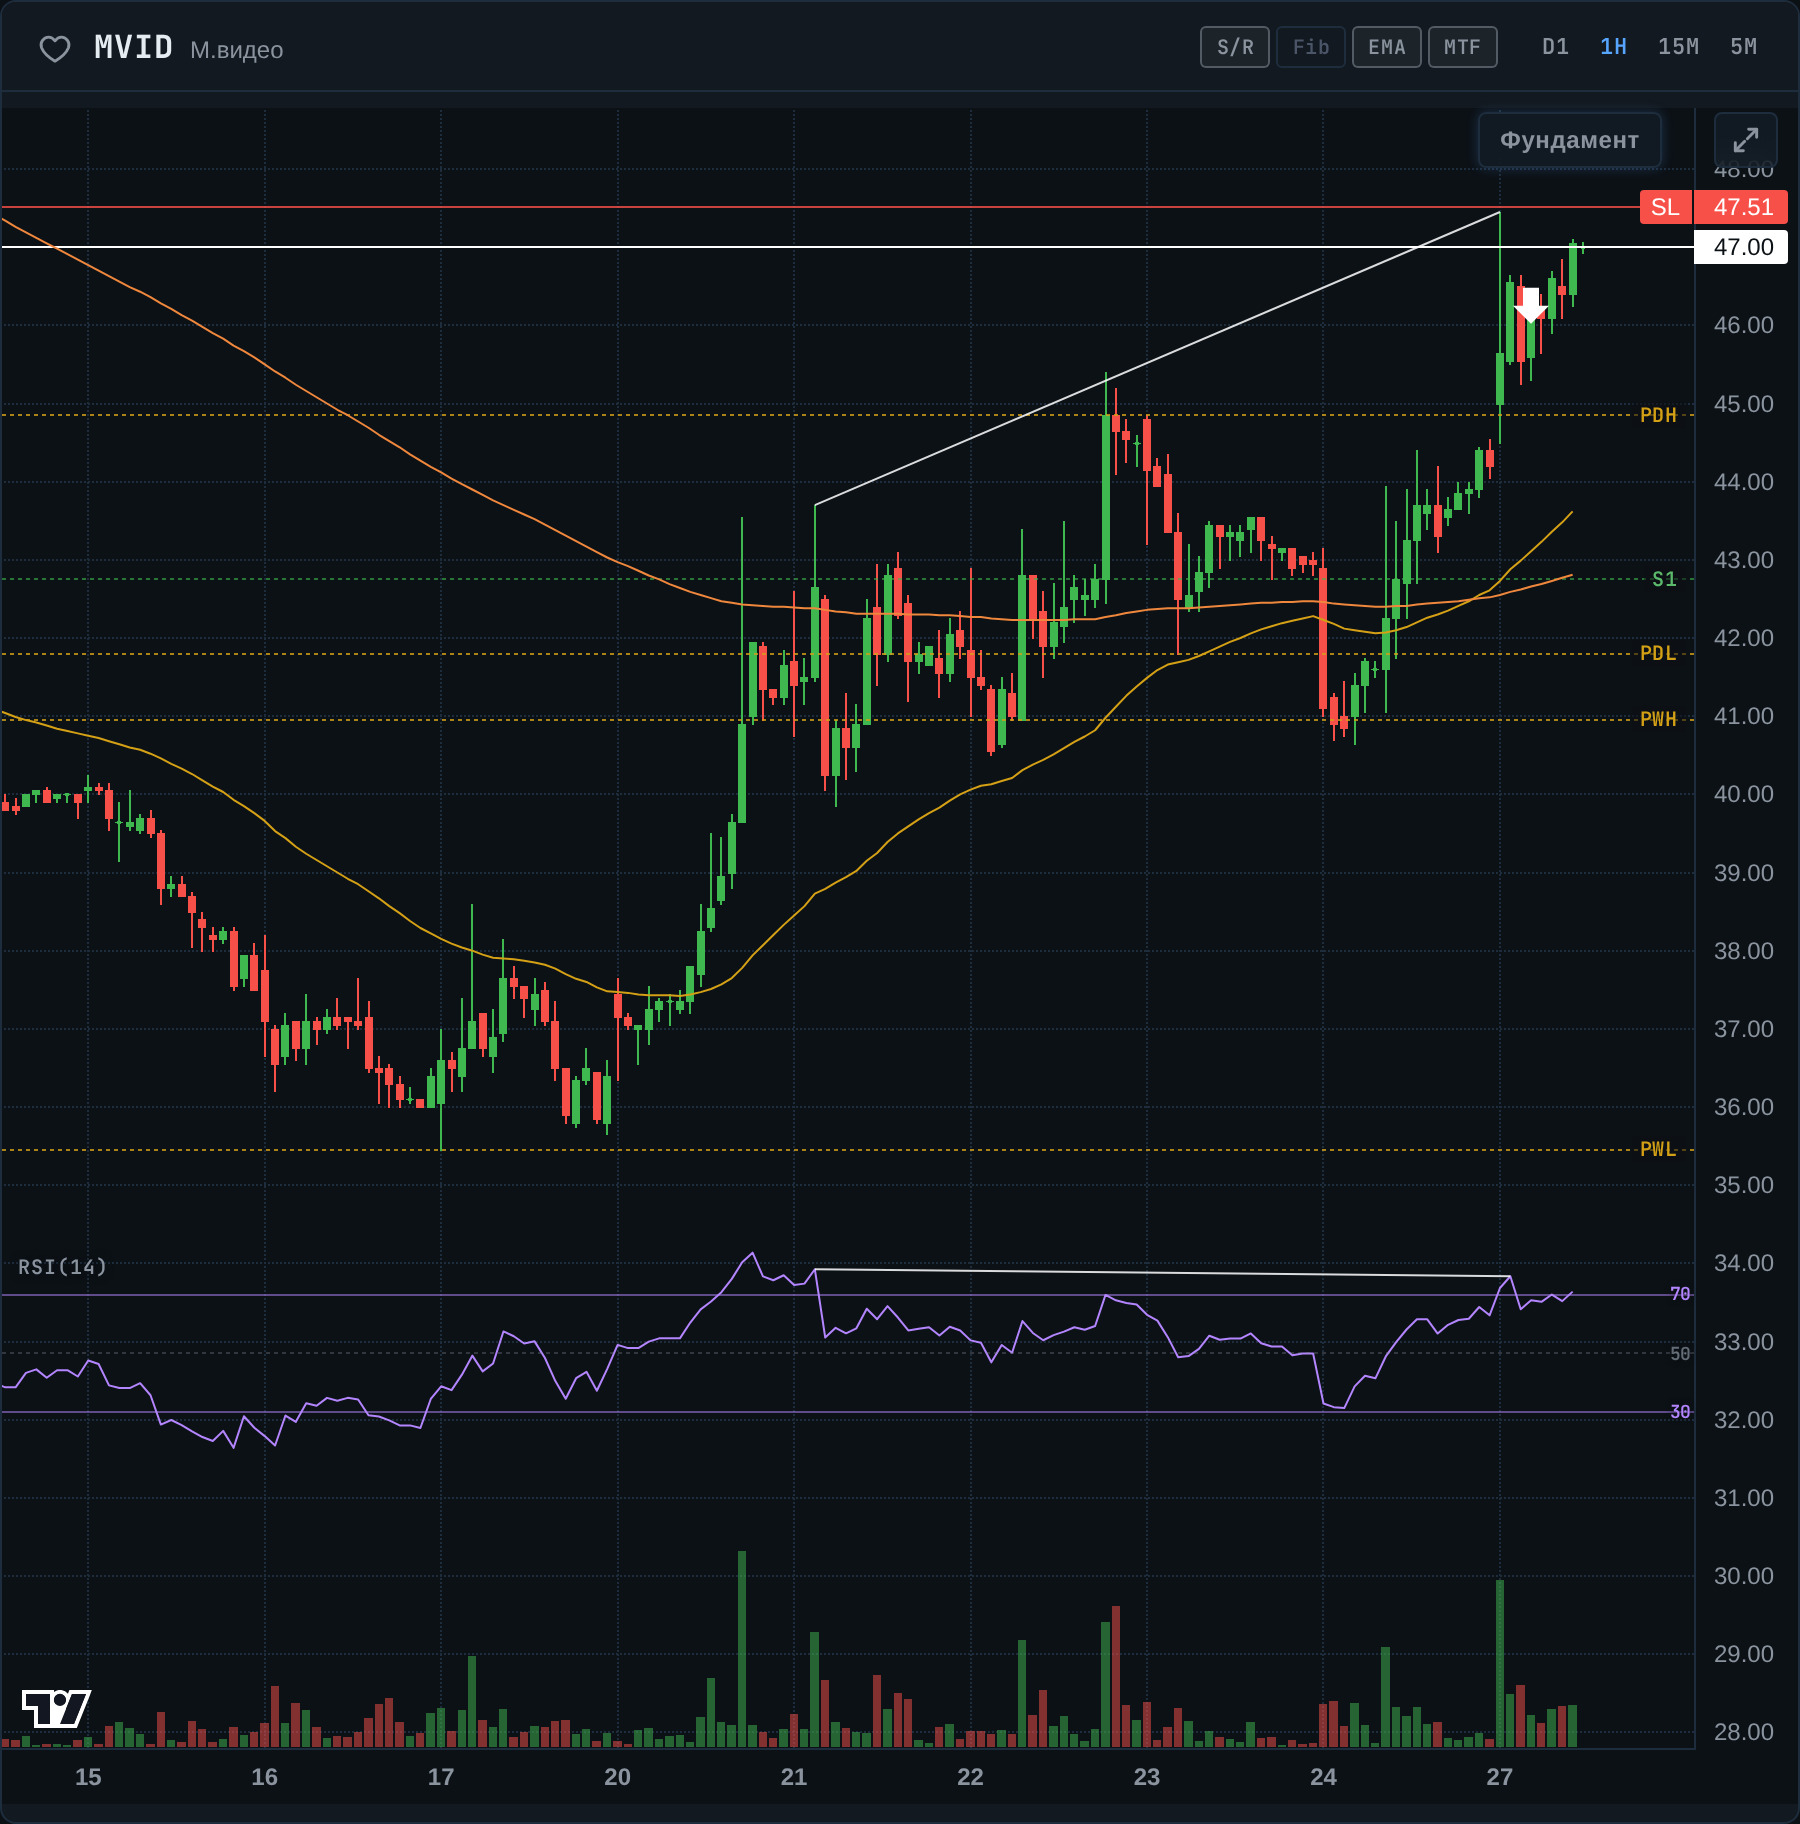Click the RSI(14) indicator label
This screenshot has height=1824, width=1800.
[x=62, y=1267]
